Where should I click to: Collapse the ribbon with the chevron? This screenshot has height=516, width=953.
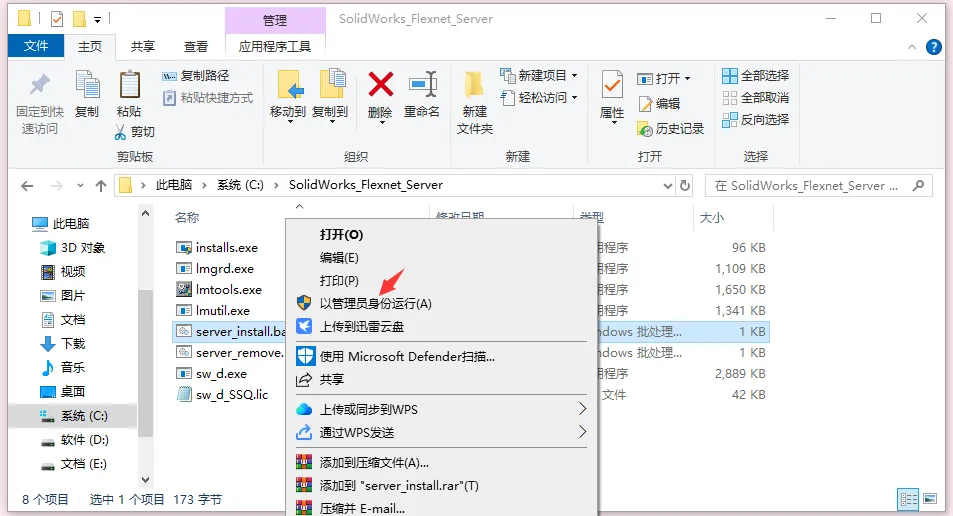(912, 47)
